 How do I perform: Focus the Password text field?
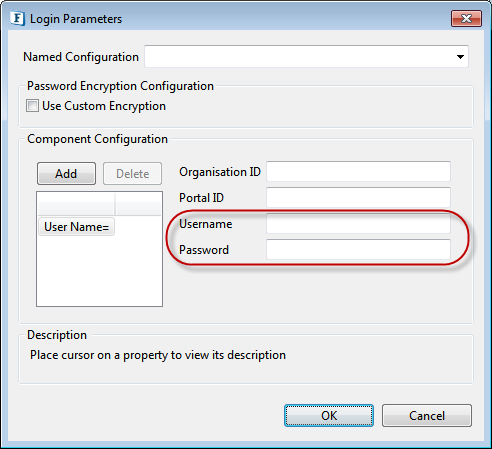358,249
